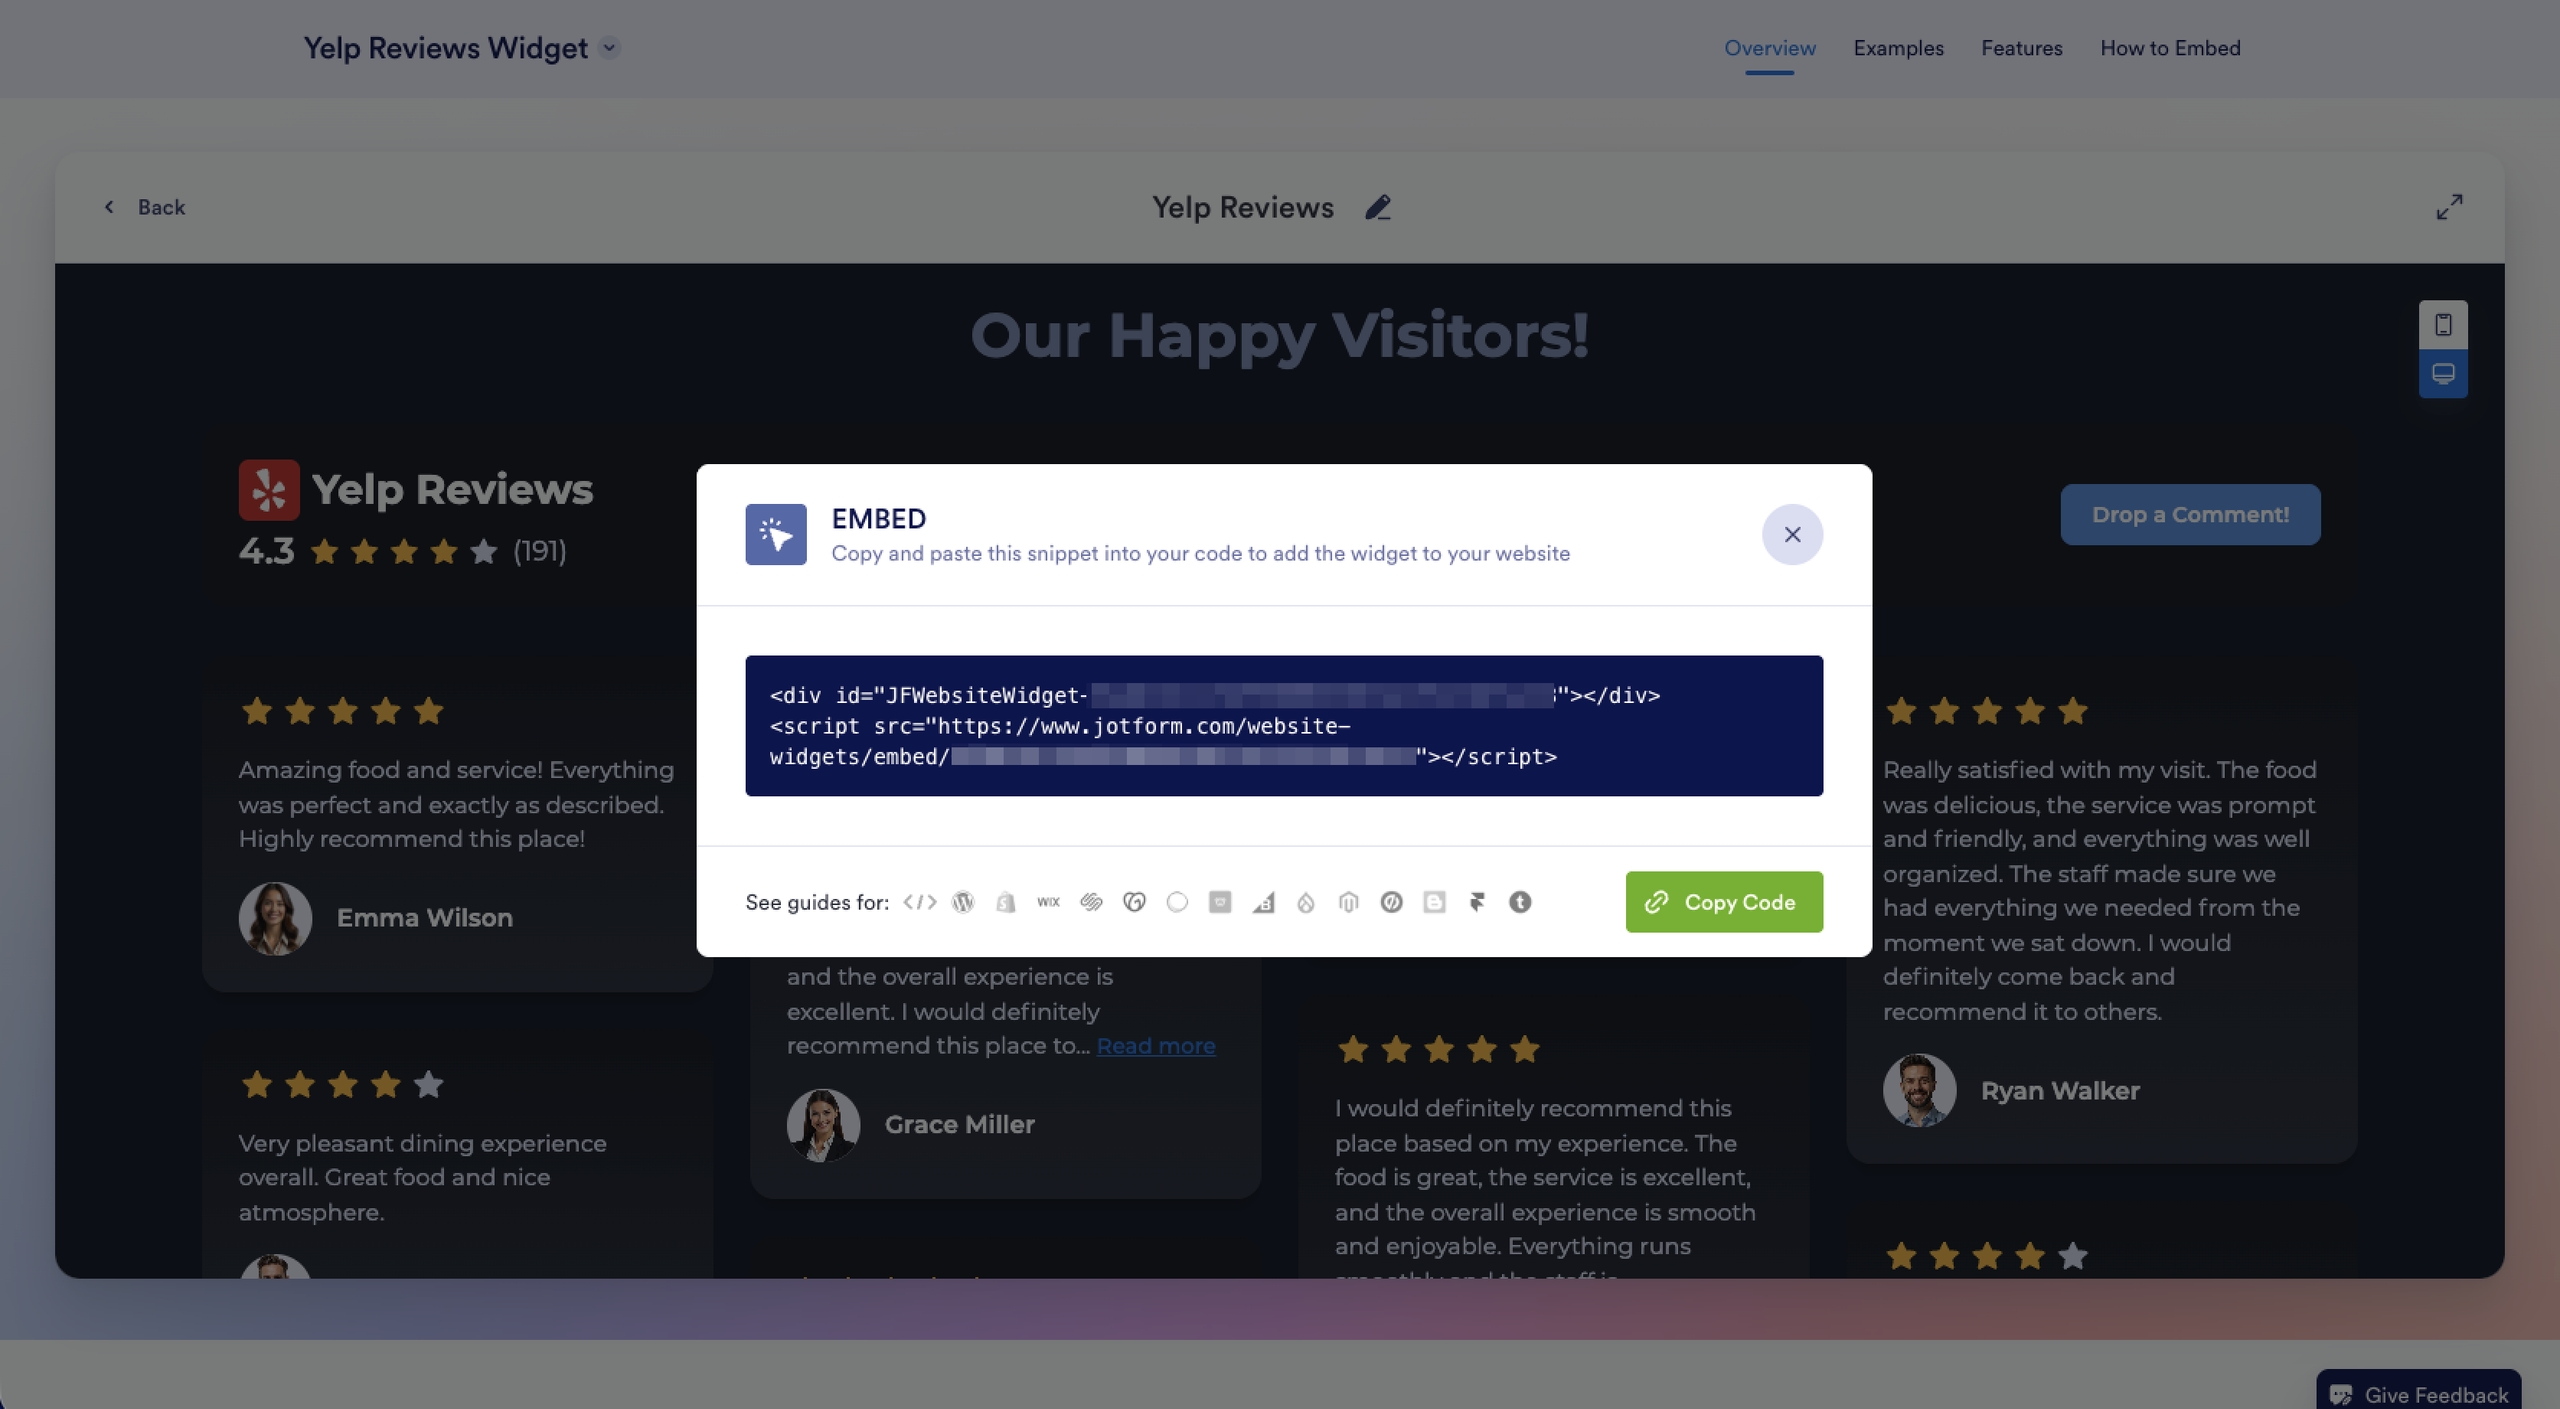Click the See guides for: label

coord(817,902)
